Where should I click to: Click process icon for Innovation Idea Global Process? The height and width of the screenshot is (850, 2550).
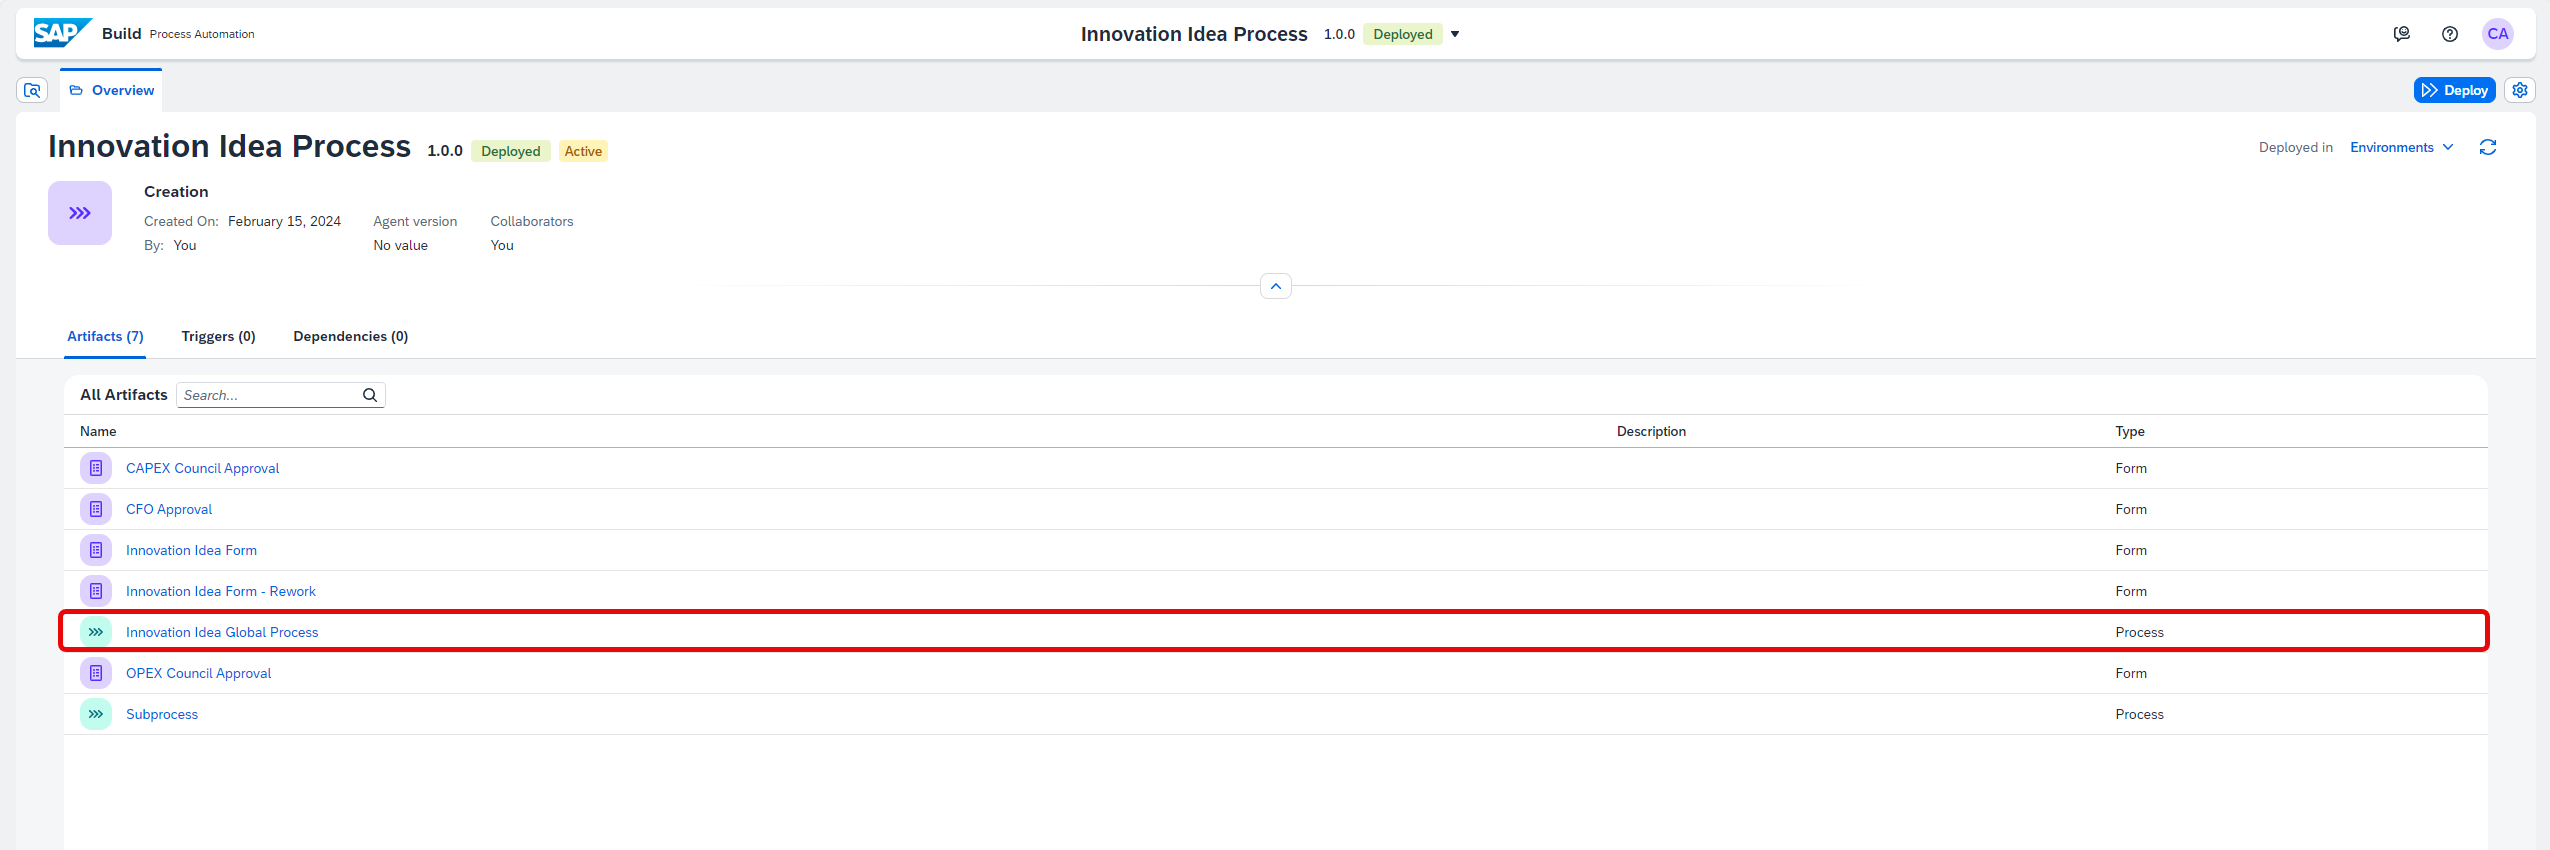tap(96, 632)
